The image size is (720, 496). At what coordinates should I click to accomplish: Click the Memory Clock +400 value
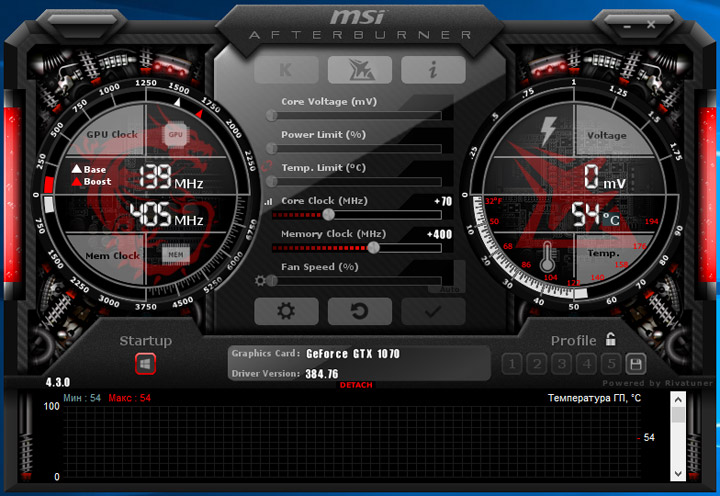(439, 234)
